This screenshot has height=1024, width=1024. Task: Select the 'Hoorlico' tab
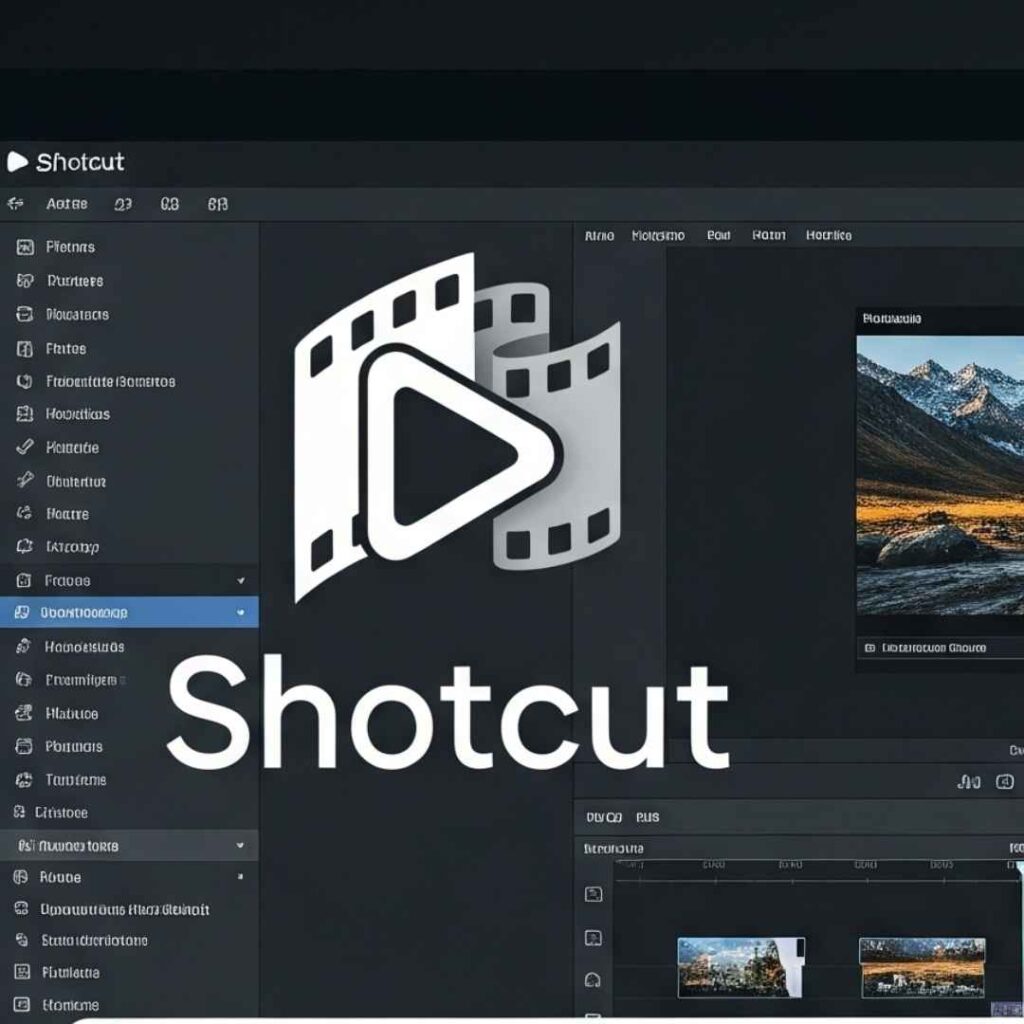[x=828, y=235]
